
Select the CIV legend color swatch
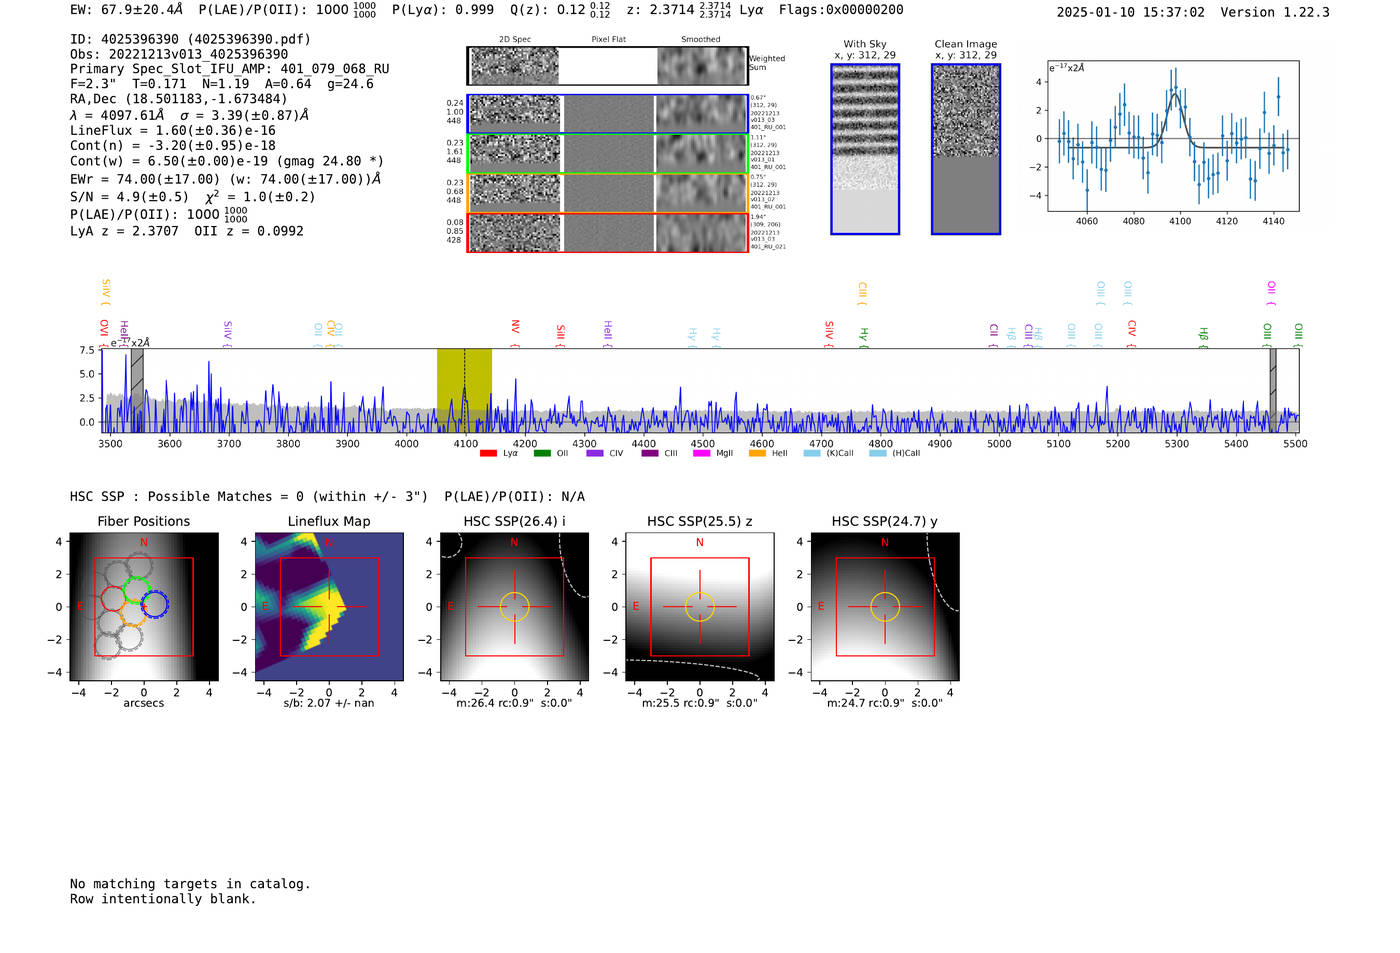click(x=595, y=453)
